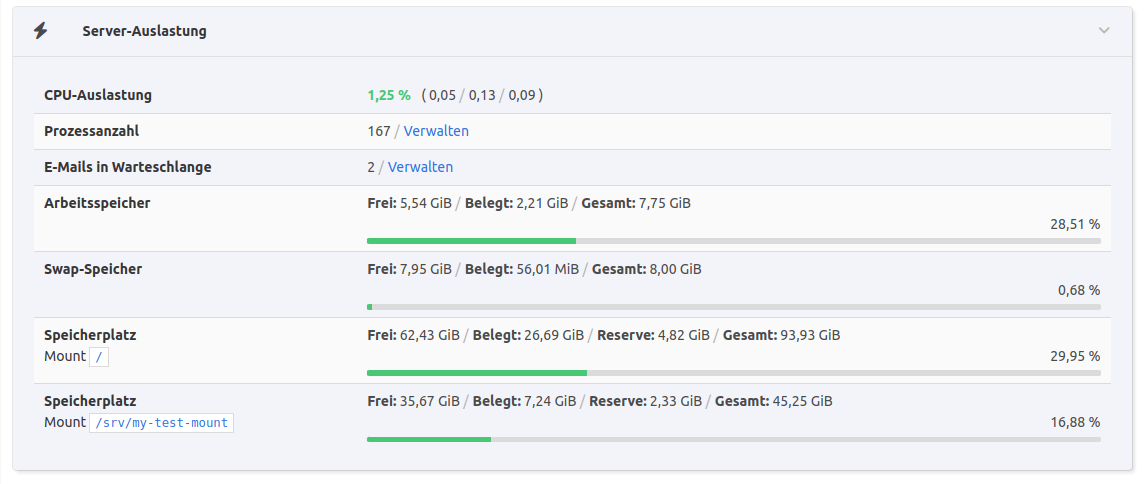Open Verwalten link for E-Mails in Warteschlange

point(420,167)
